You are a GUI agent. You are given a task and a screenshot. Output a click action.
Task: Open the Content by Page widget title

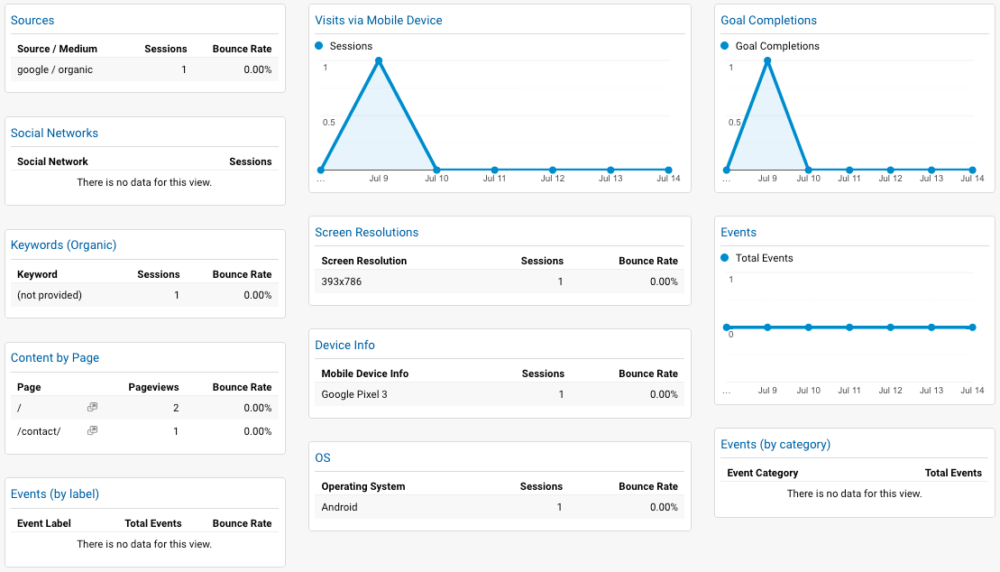[x=55, y=358]
